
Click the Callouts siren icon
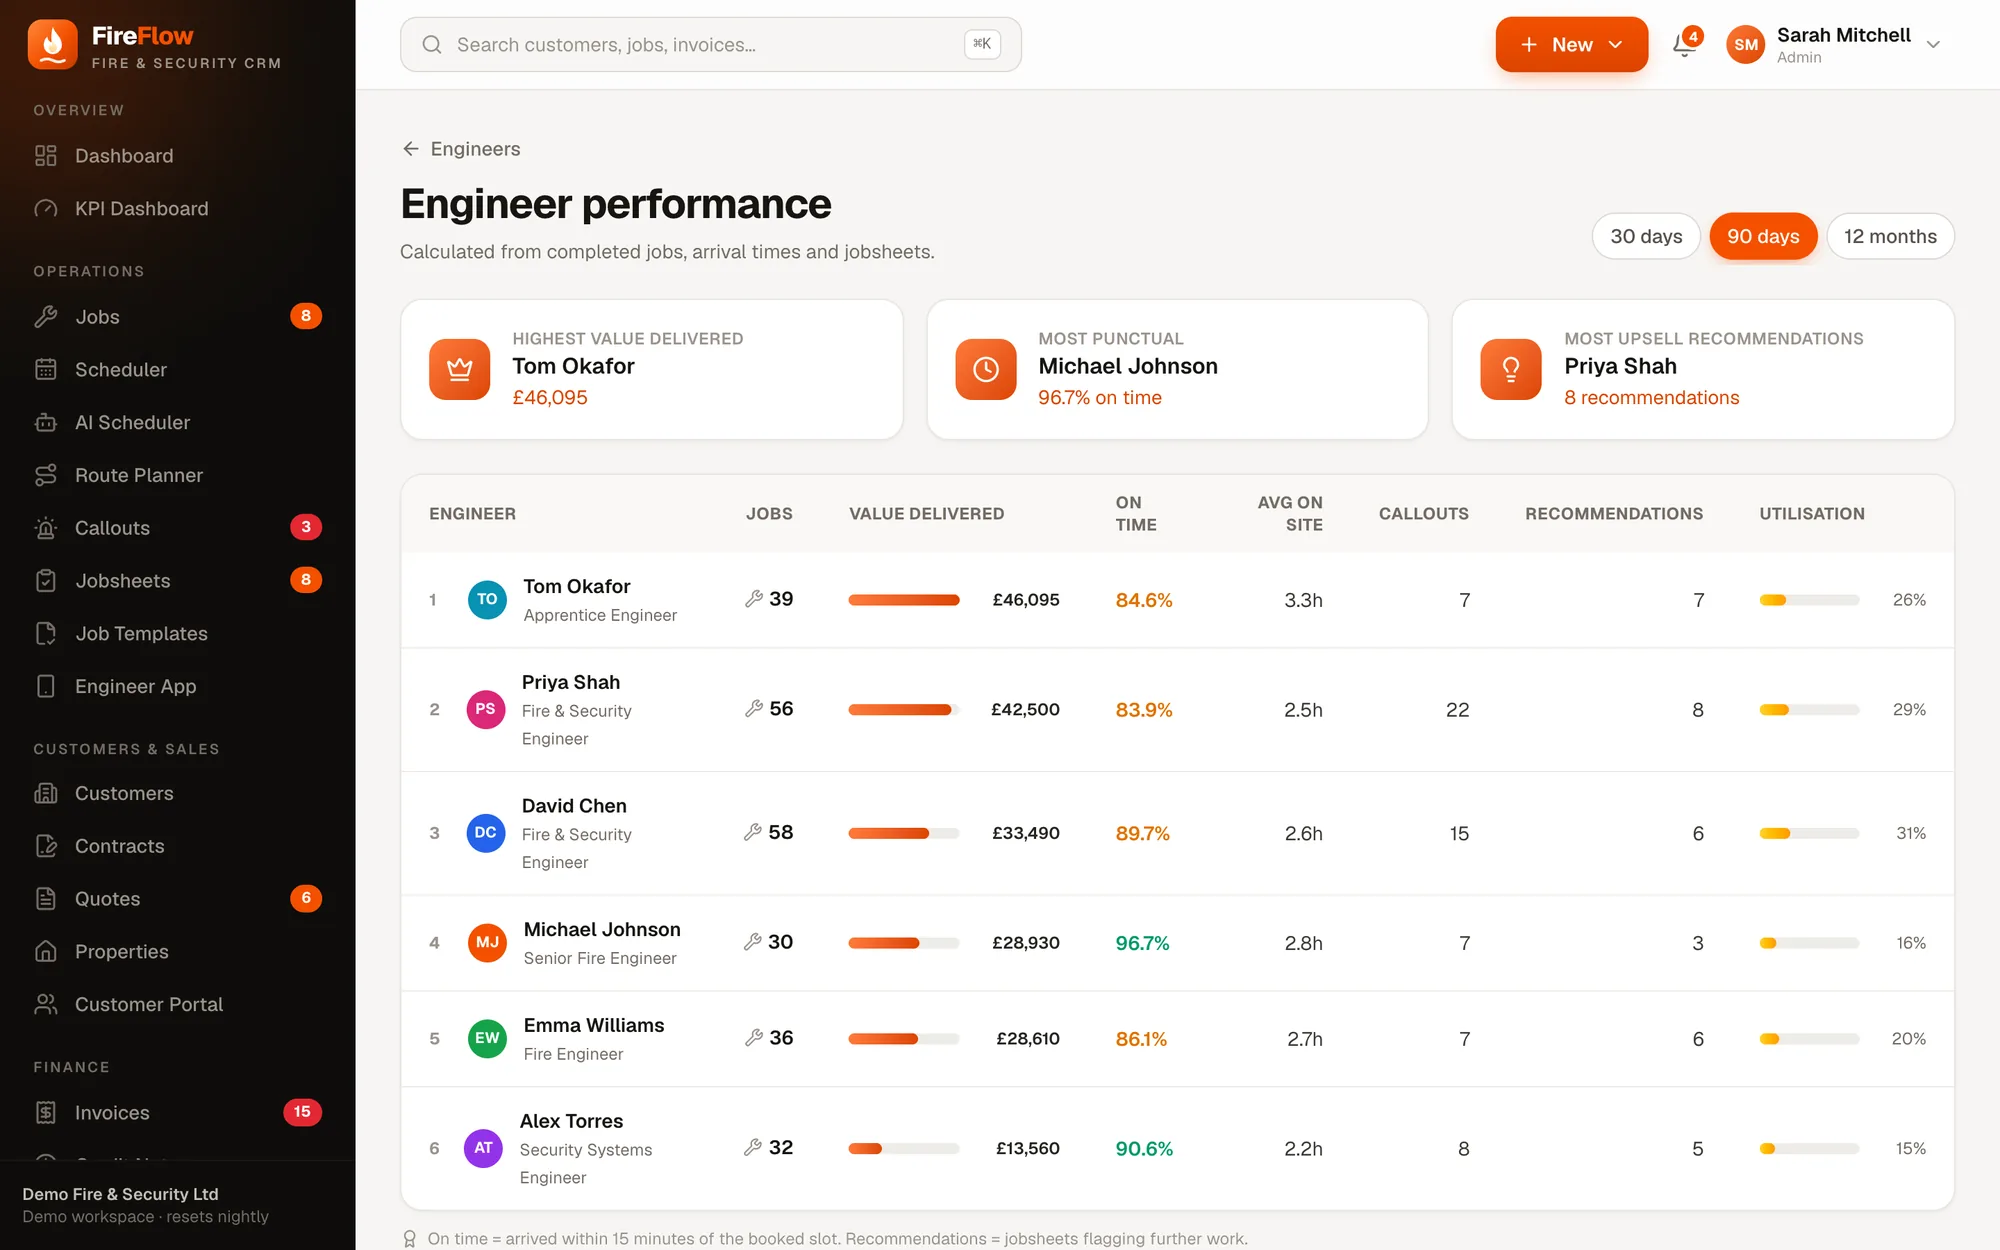46,528
